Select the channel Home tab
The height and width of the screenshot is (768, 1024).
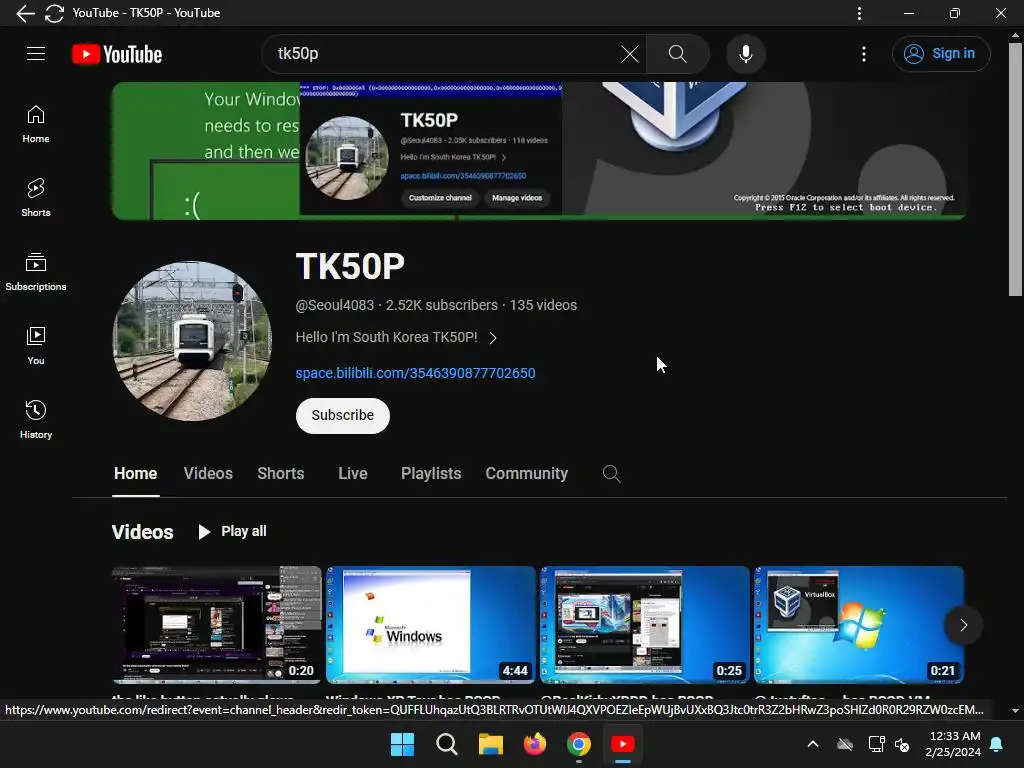[135, 473]
